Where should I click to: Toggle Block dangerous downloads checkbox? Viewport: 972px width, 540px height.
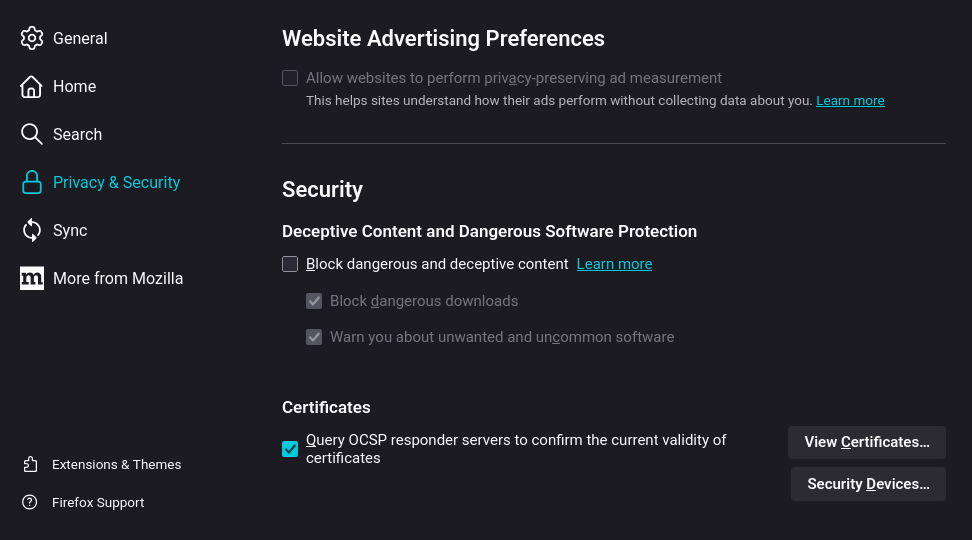click(x=314, y=301)
